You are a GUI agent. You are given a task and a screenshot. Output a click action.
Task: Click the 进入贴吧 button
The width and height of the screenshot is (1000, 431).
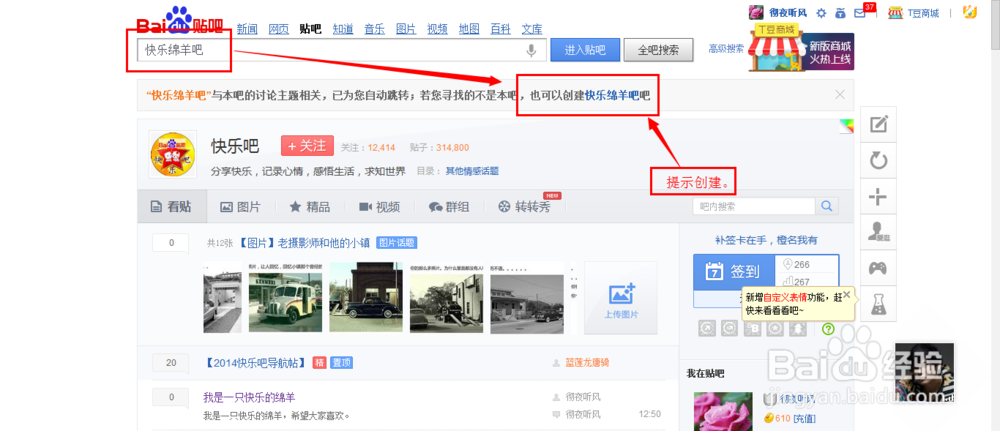[x=585, y=50]
